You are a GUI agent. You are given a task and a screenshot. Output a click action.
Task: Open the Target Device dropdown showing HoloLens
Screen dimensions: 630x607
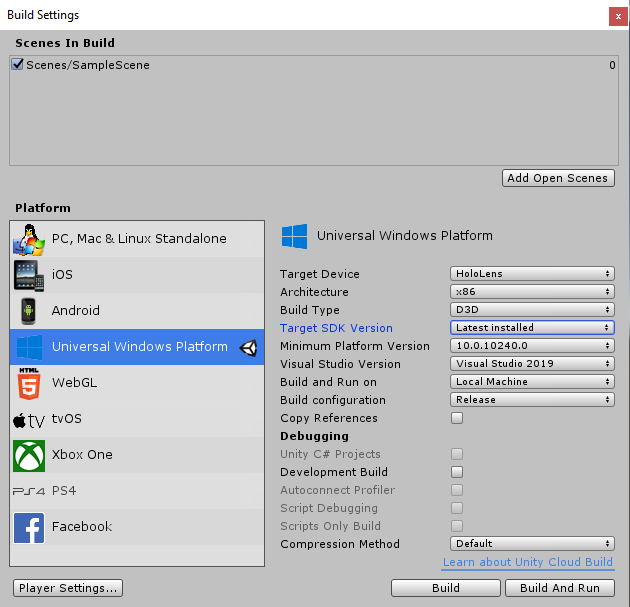pos(532,274)
